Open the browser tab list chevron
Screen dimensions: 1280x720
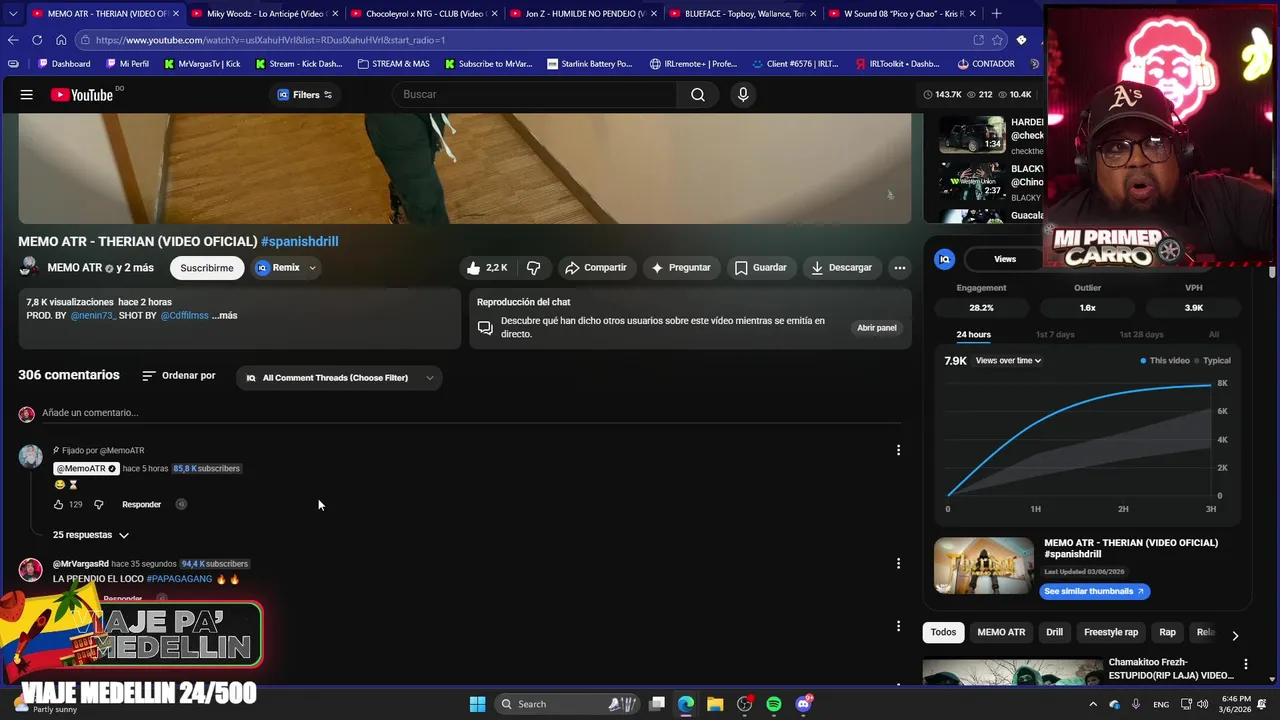[13, 14]
